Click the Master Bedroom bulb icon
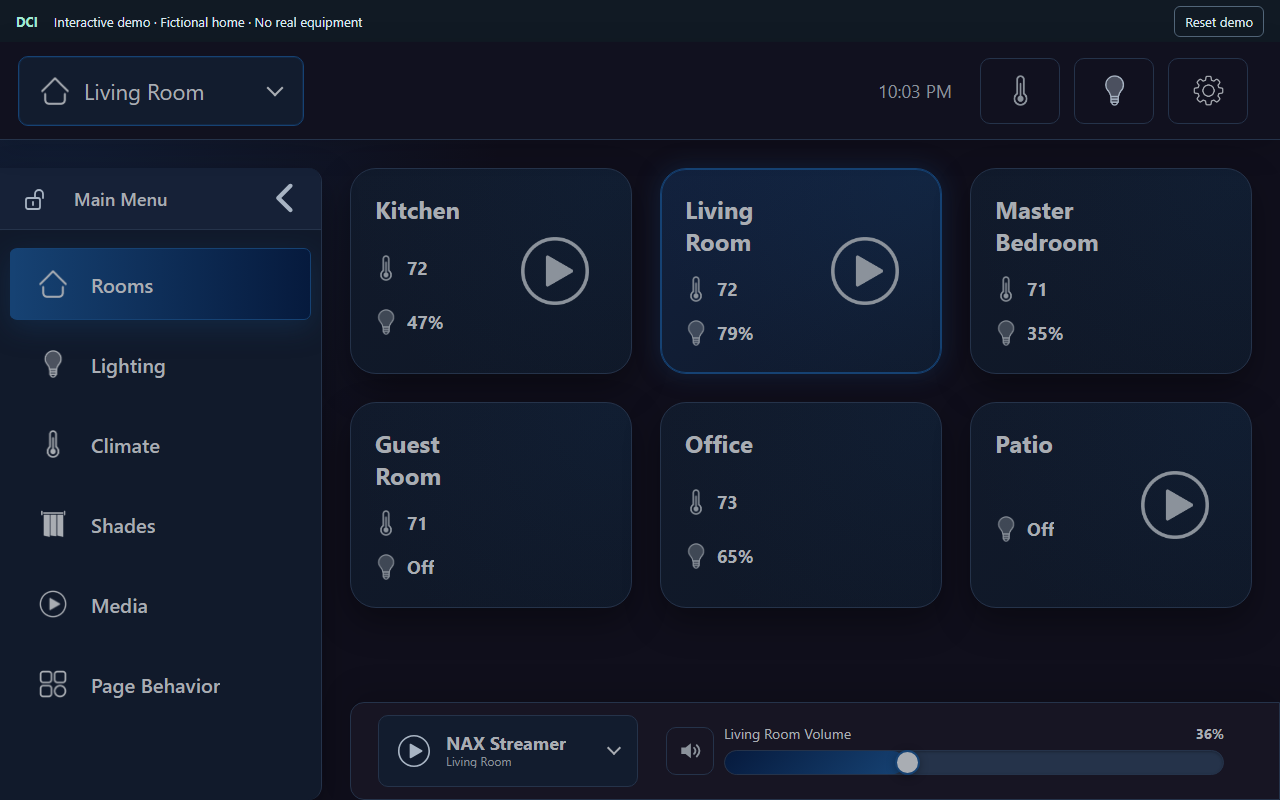Viewport: 1280px width, 800px height. pyautogui.click(x=1006, y=333)
